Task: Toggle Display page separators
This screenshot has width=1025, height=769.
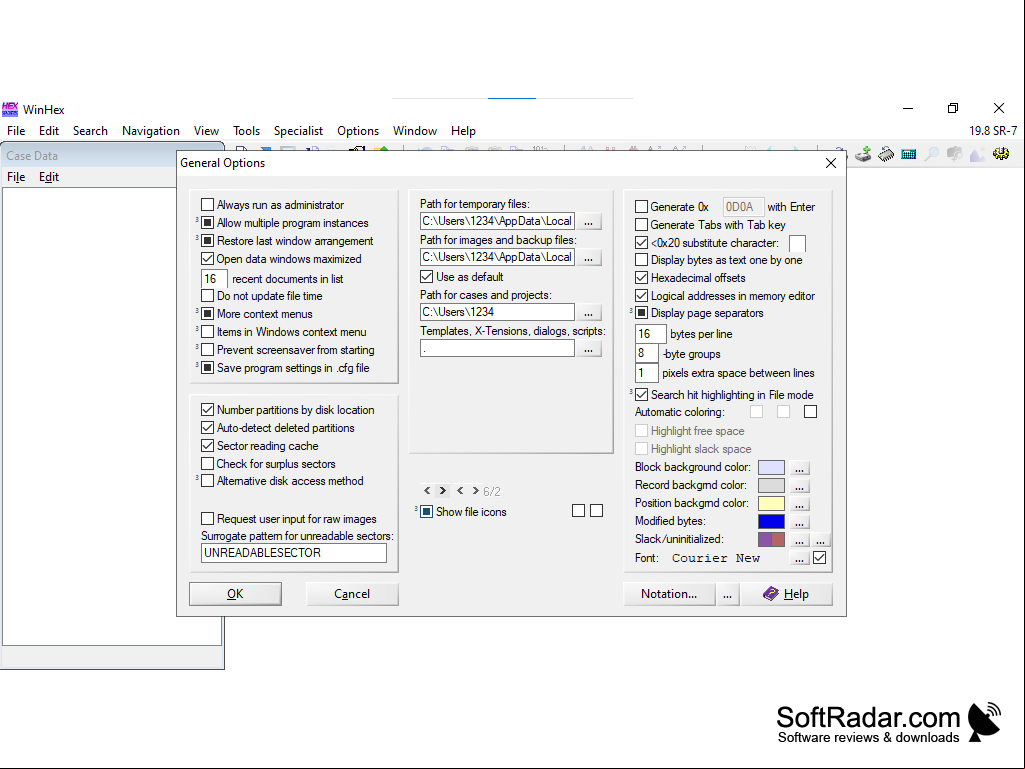Action: pyautogui.click(x=641, y=313)
